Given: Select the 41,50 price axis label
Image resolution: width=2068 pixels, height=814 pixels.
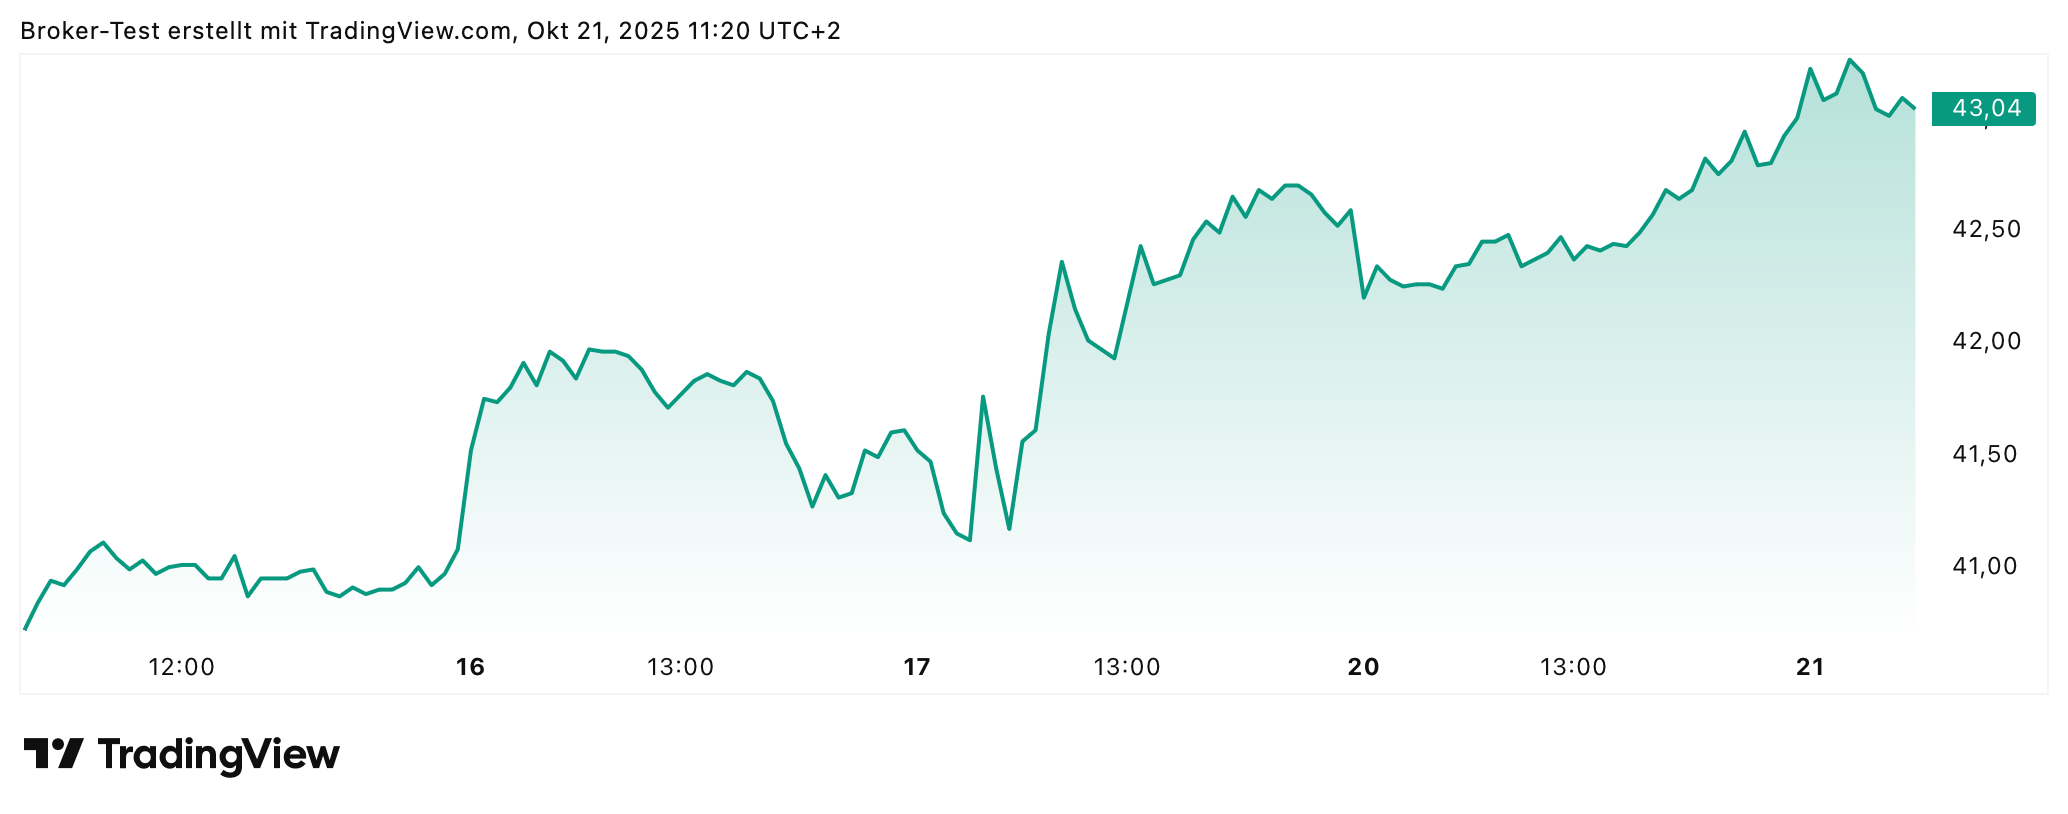Looking at the screenshot, I should 1986,454.
